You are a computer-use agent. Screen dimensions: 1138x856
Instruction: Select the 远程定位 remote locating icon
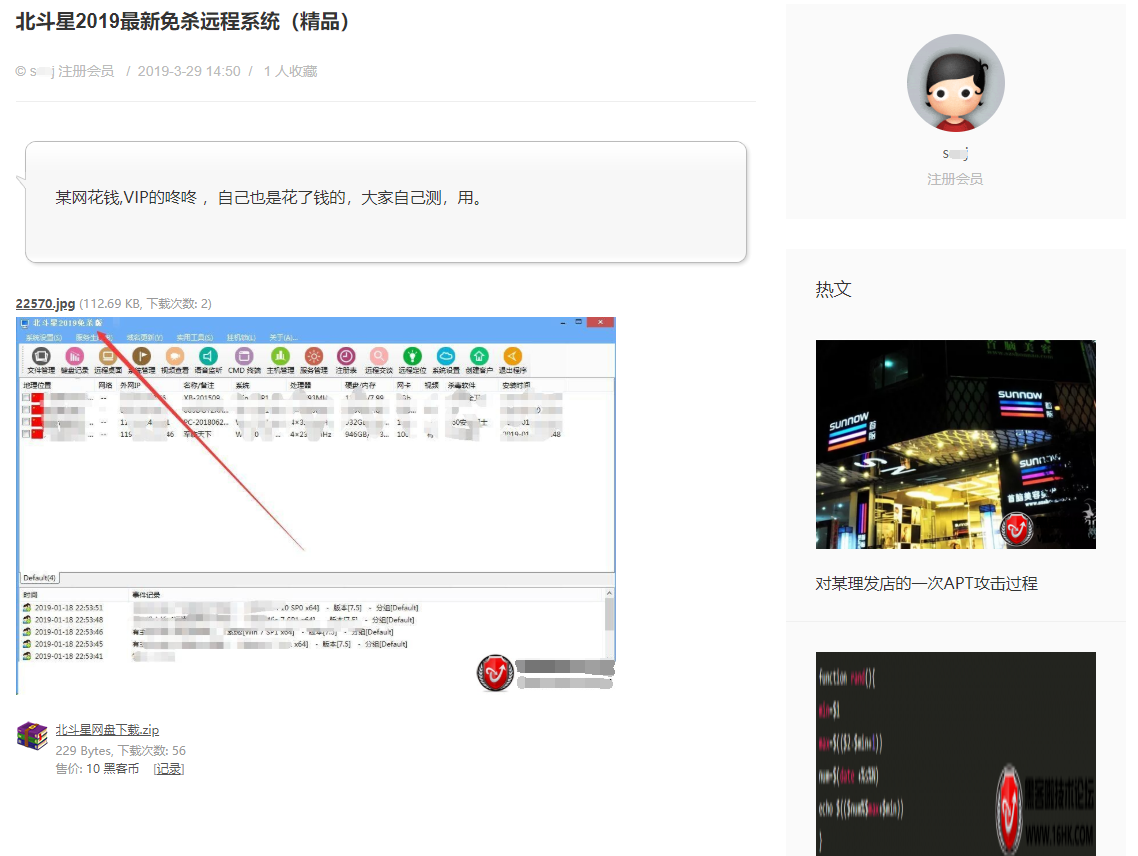point(411,355)
